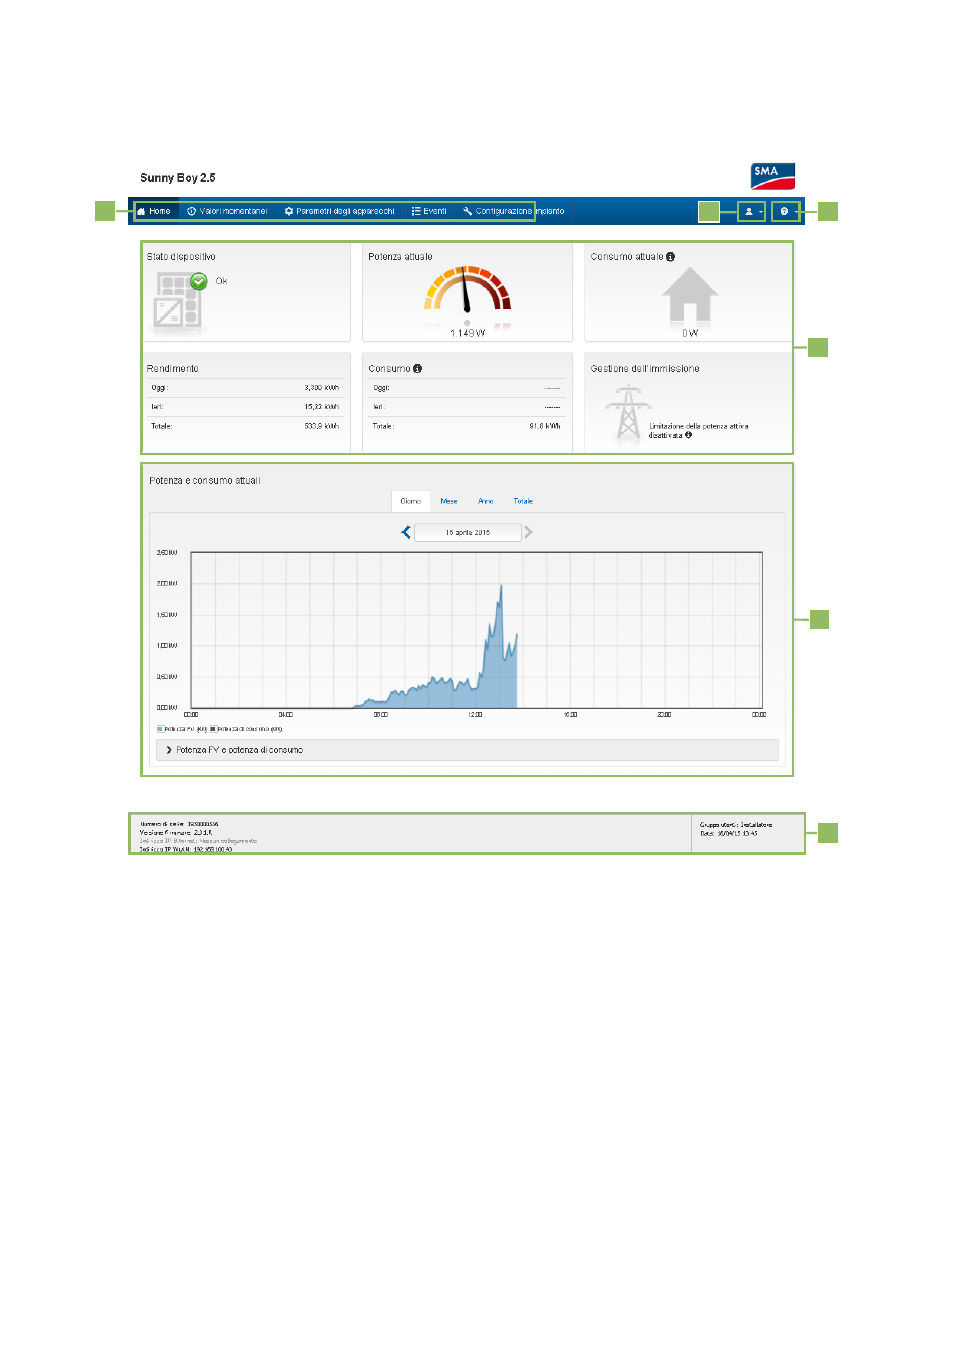Click the Sunny Boy 2.5 title
This screenshot has width=953, height=1352.
(178, 178)
